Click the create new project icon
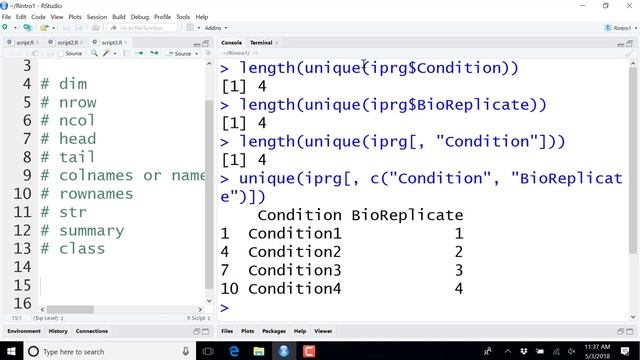This screenshot has width=640, height=360. click(27, 28)
